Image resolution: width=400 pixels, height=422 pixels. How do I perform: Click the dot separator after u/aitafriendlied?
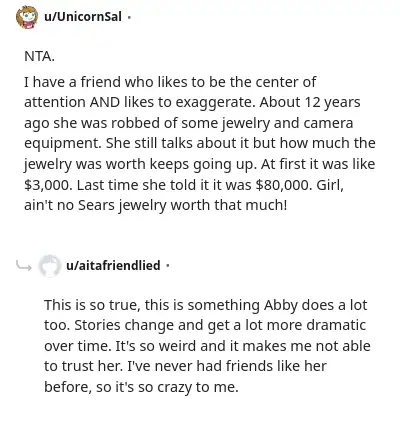pos(168,266)
